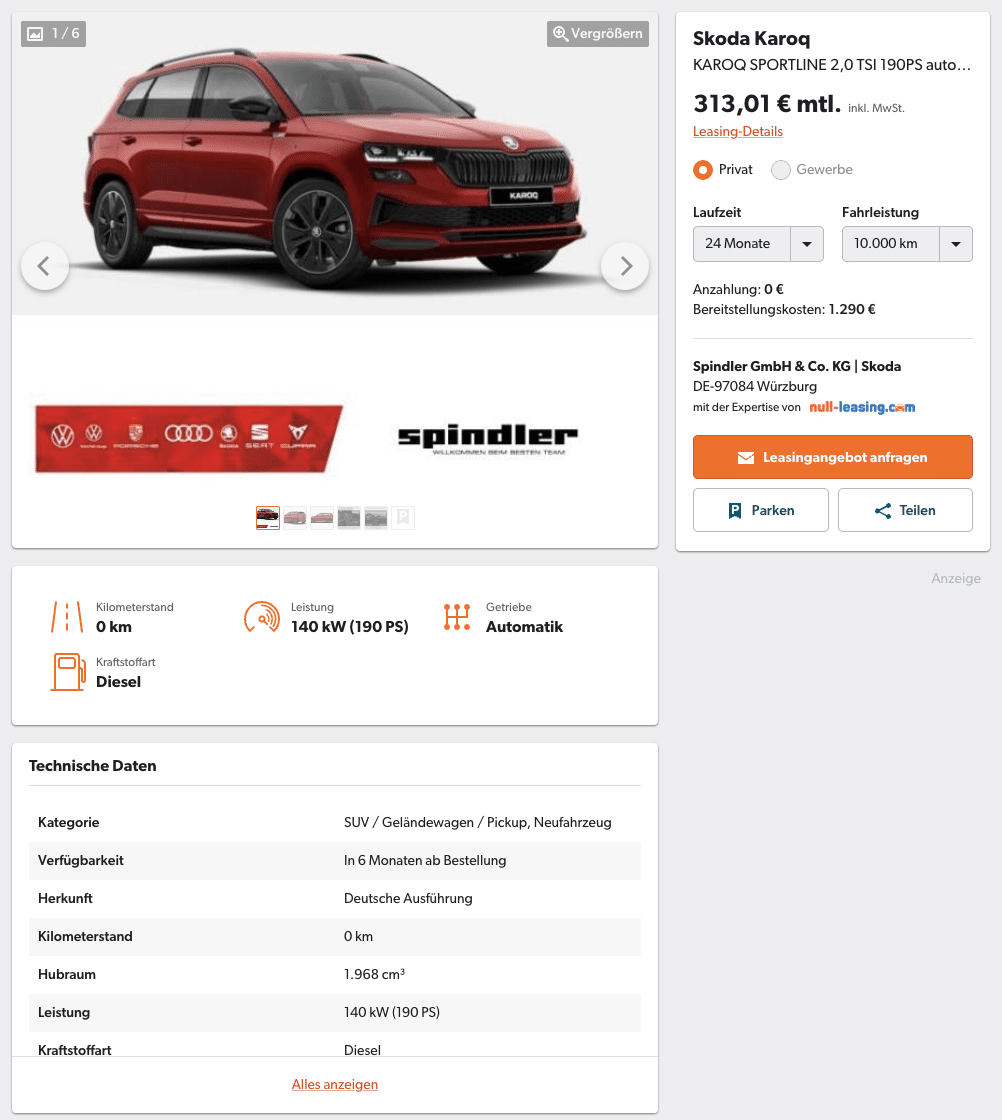Click the image counter gallery icon
This screenshot has height=1120, width=1002.
pos(35,34)
